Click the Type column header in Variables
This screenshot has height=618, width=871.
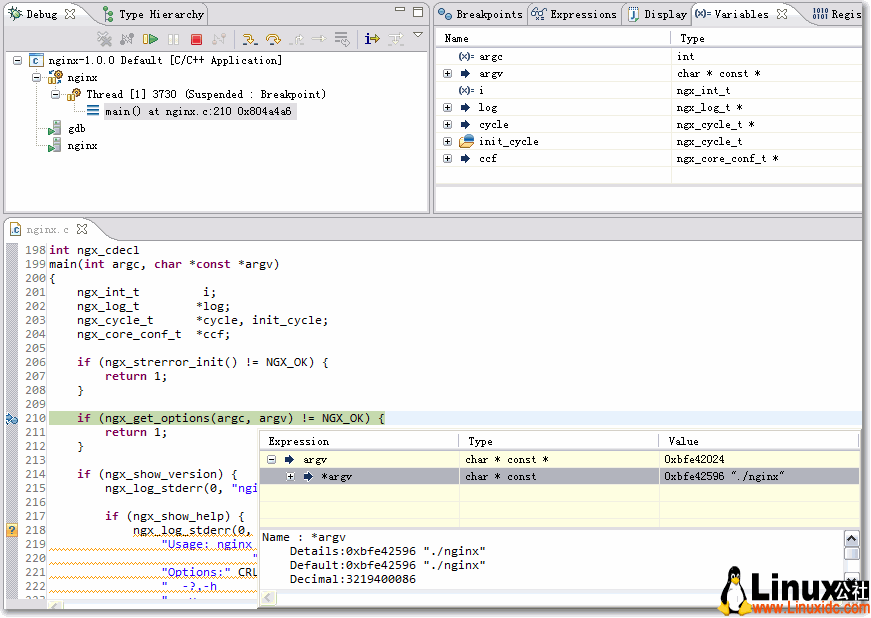pos(692,38)
